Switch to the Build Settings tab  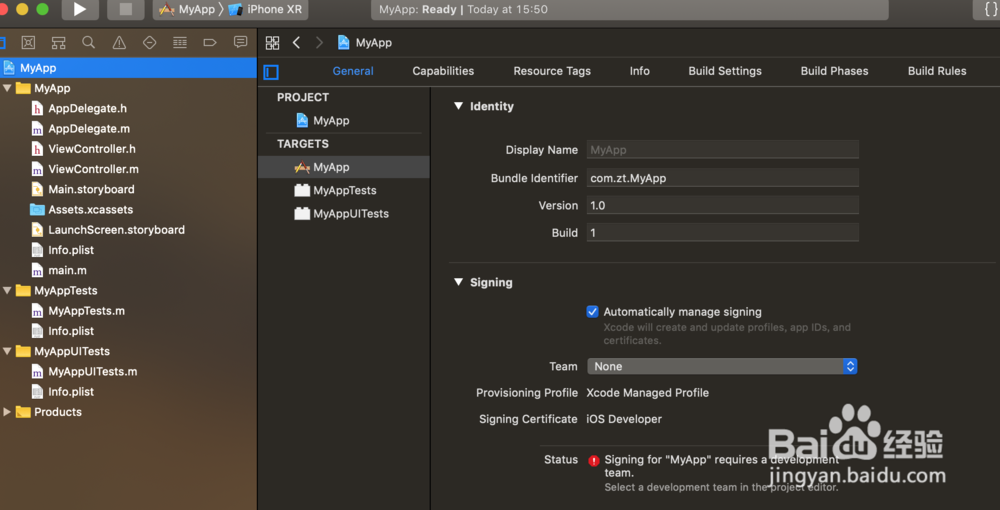[x=725, y=71]
